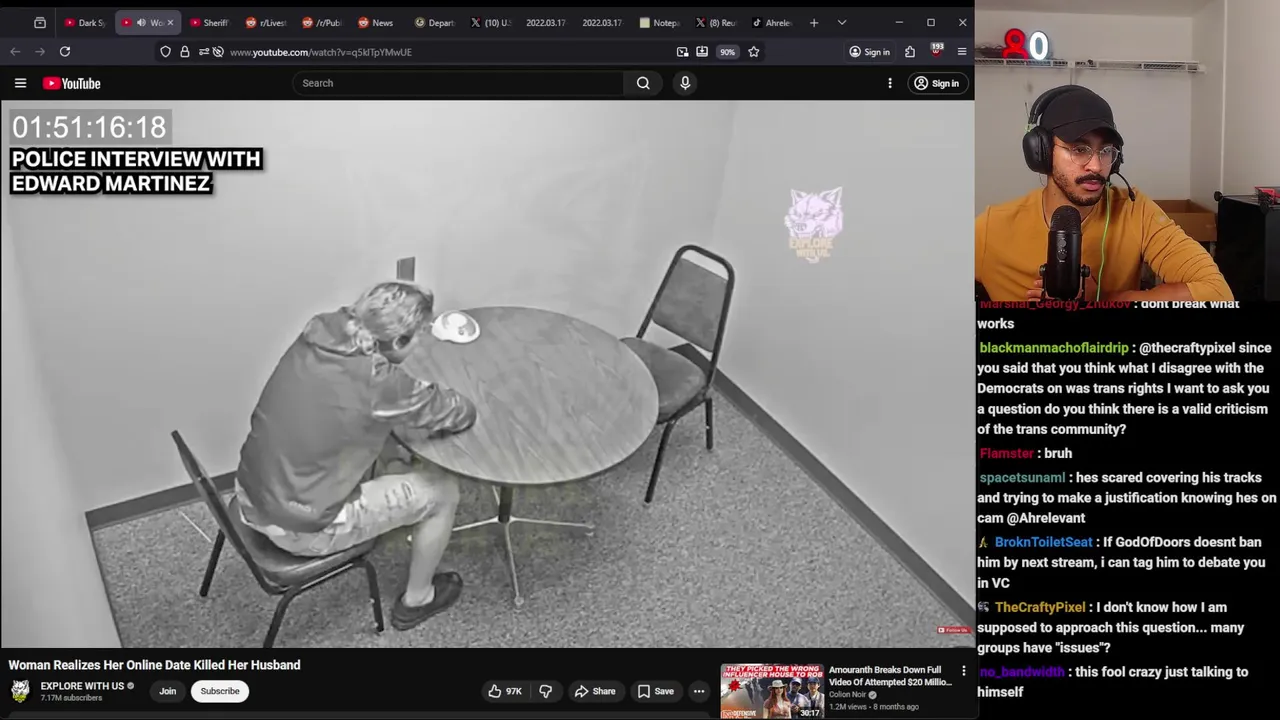Screen dimensions: 1280x720
Task: Save the video to playlist
Action: click(x=656, y=691)
